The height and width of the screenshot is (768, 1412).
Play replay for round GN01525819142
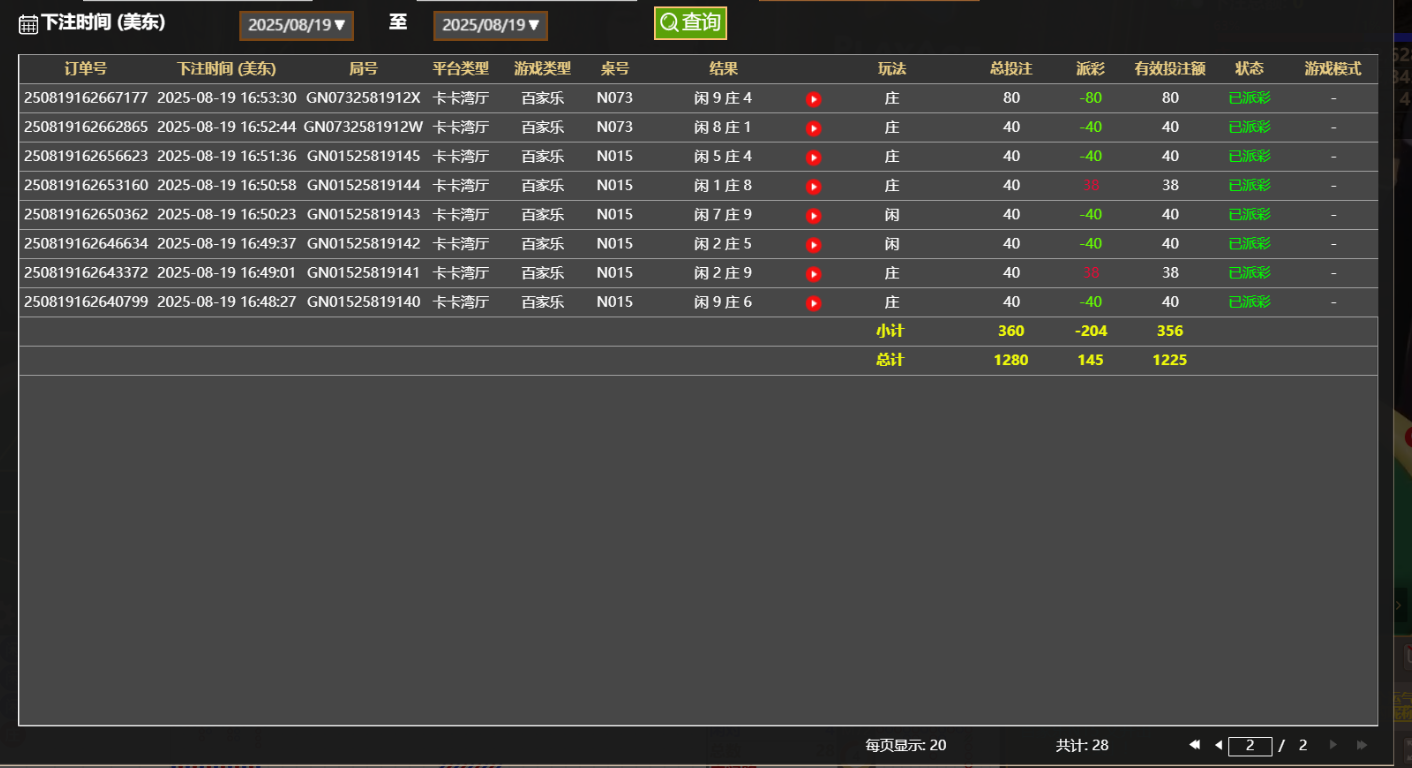[x=813, y=244]
